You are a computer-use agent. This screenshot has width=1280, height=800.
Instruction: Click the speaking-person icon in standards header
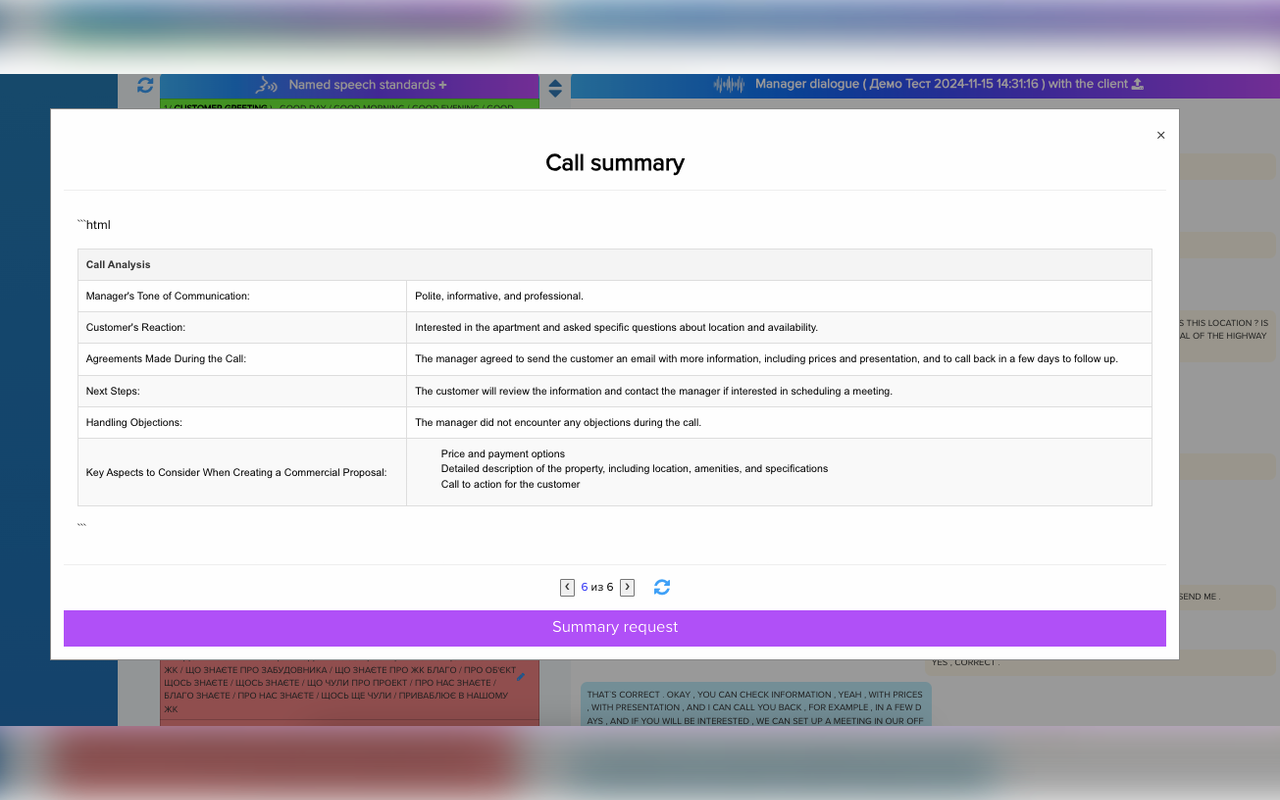click(x=266, y=85)
